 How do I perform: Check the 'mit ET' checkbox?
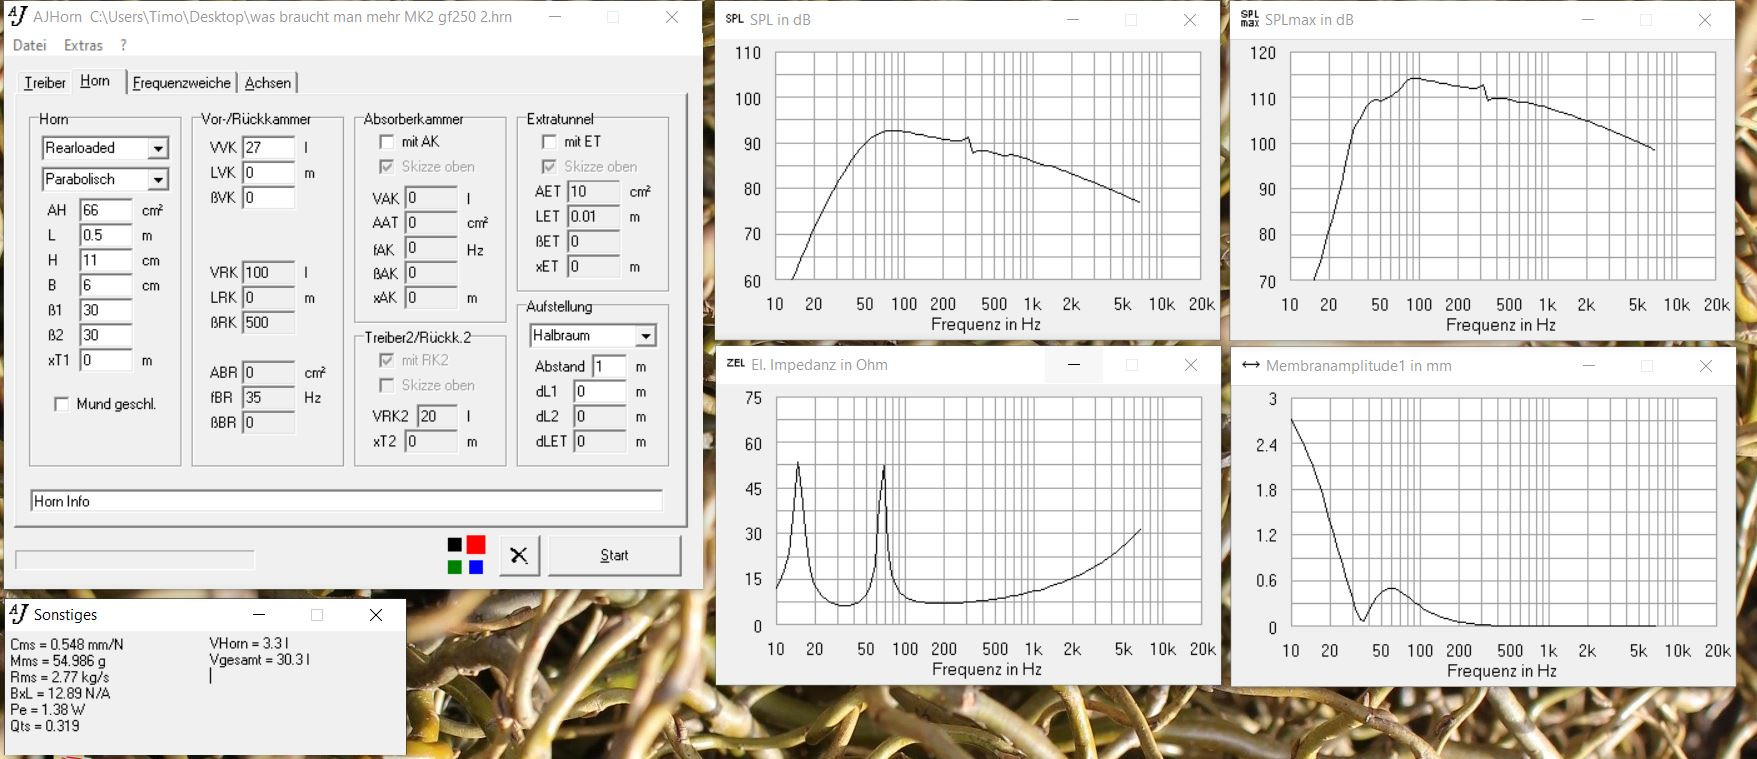tap(549, 142)
